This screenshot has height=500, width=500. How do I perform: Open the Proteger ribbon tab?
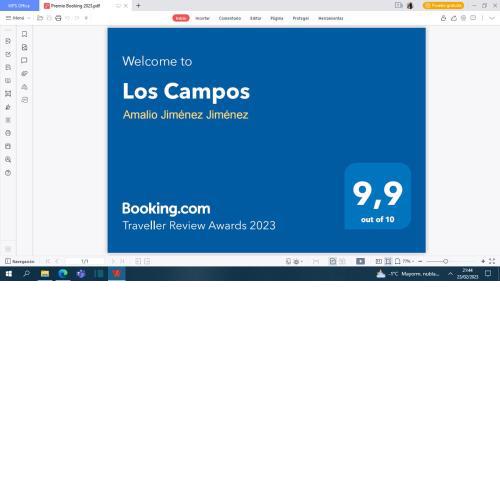pyautogui.click(x=301, y=18)
